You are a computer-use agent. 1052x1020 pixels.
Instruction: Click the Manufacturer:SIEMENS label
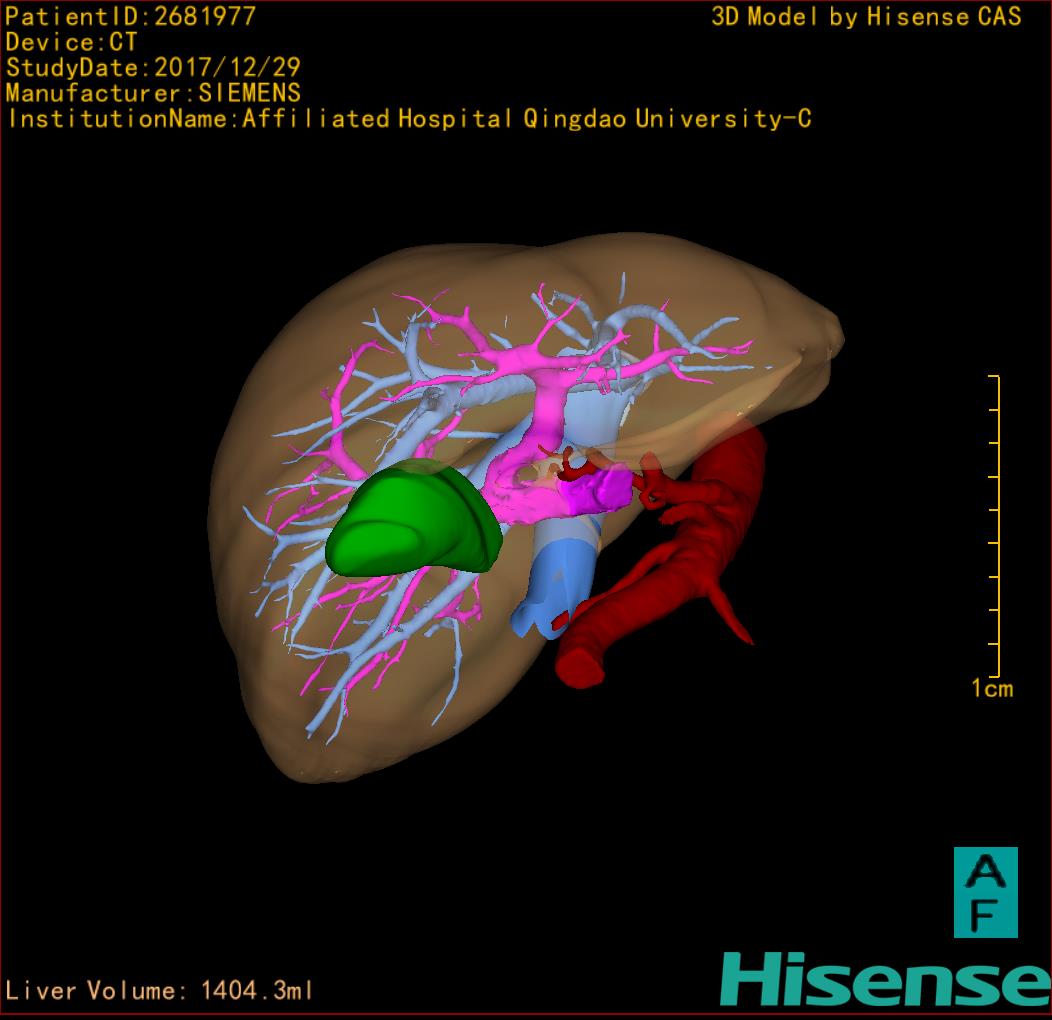(153, 93)
